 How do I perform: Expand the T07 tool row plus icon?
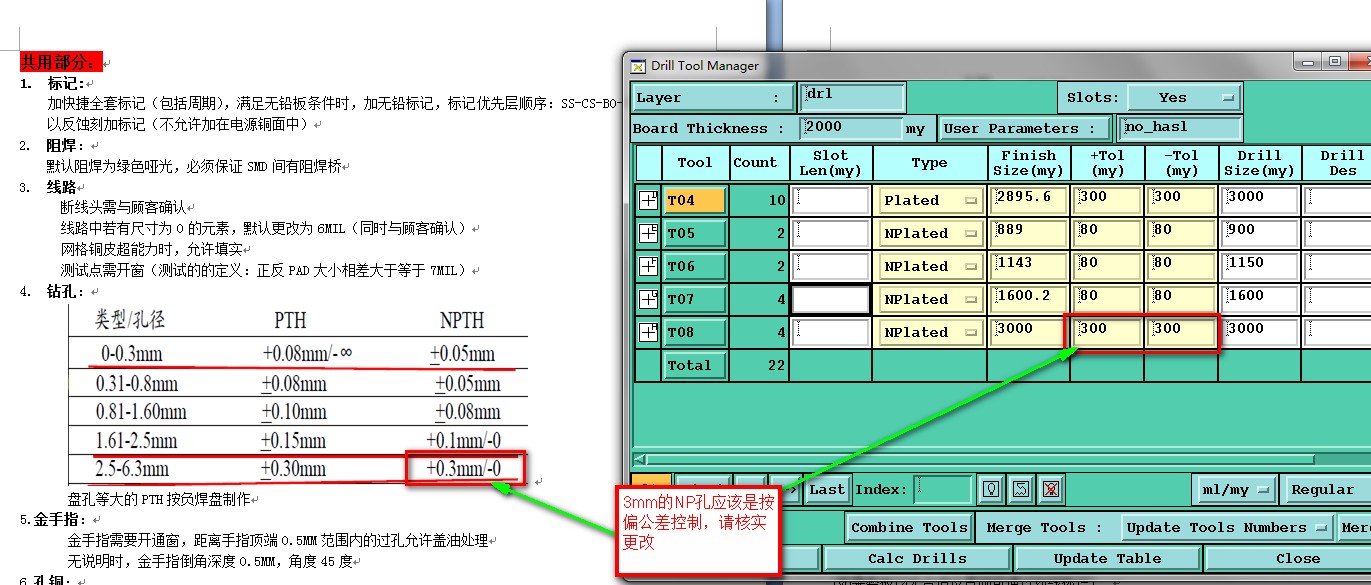(648, 300)
